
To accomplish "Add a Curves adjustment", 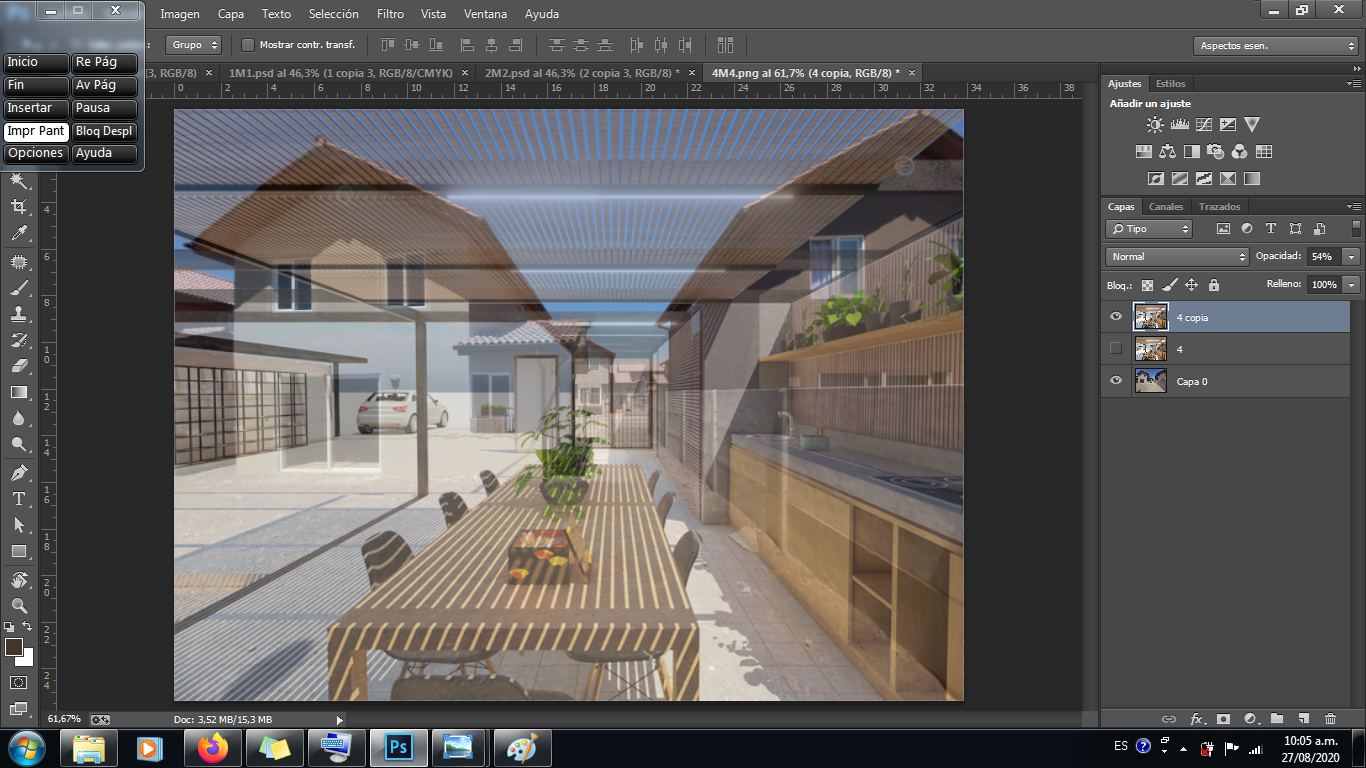I will (x=1204, y=125).
